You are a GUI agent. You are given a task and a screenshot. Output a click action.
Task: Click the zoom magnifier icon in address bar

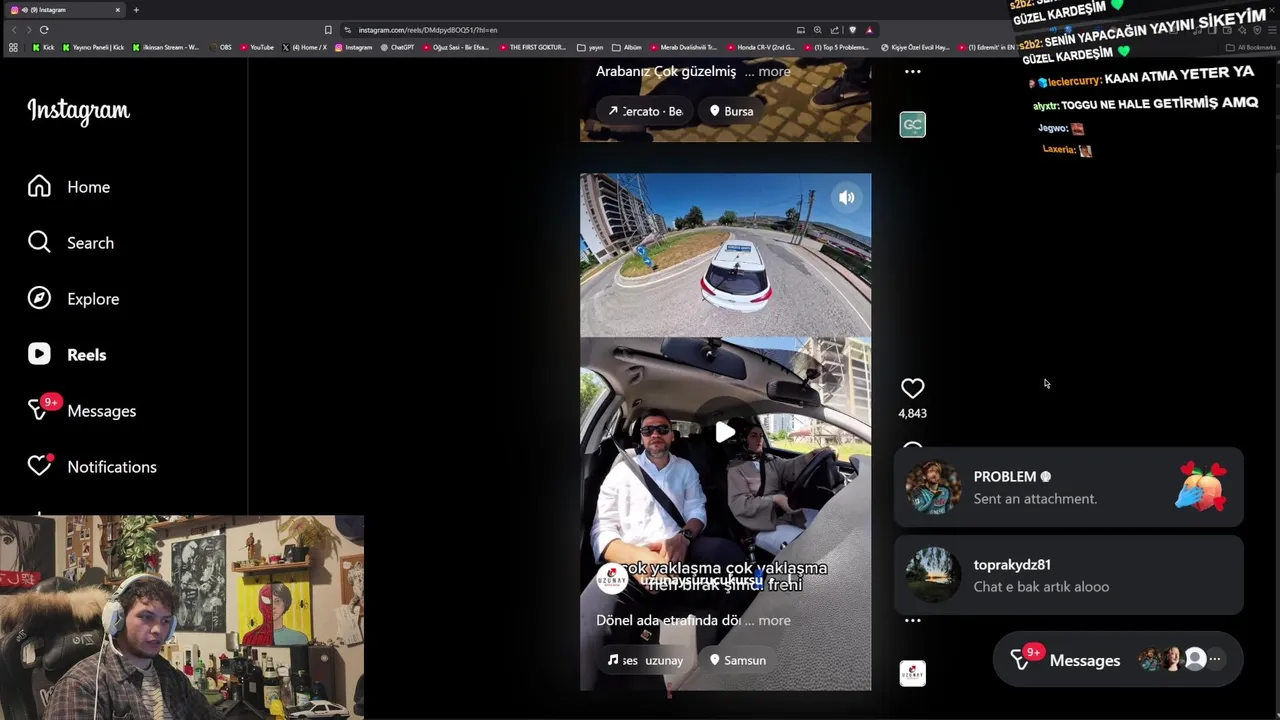click(817, 30)
